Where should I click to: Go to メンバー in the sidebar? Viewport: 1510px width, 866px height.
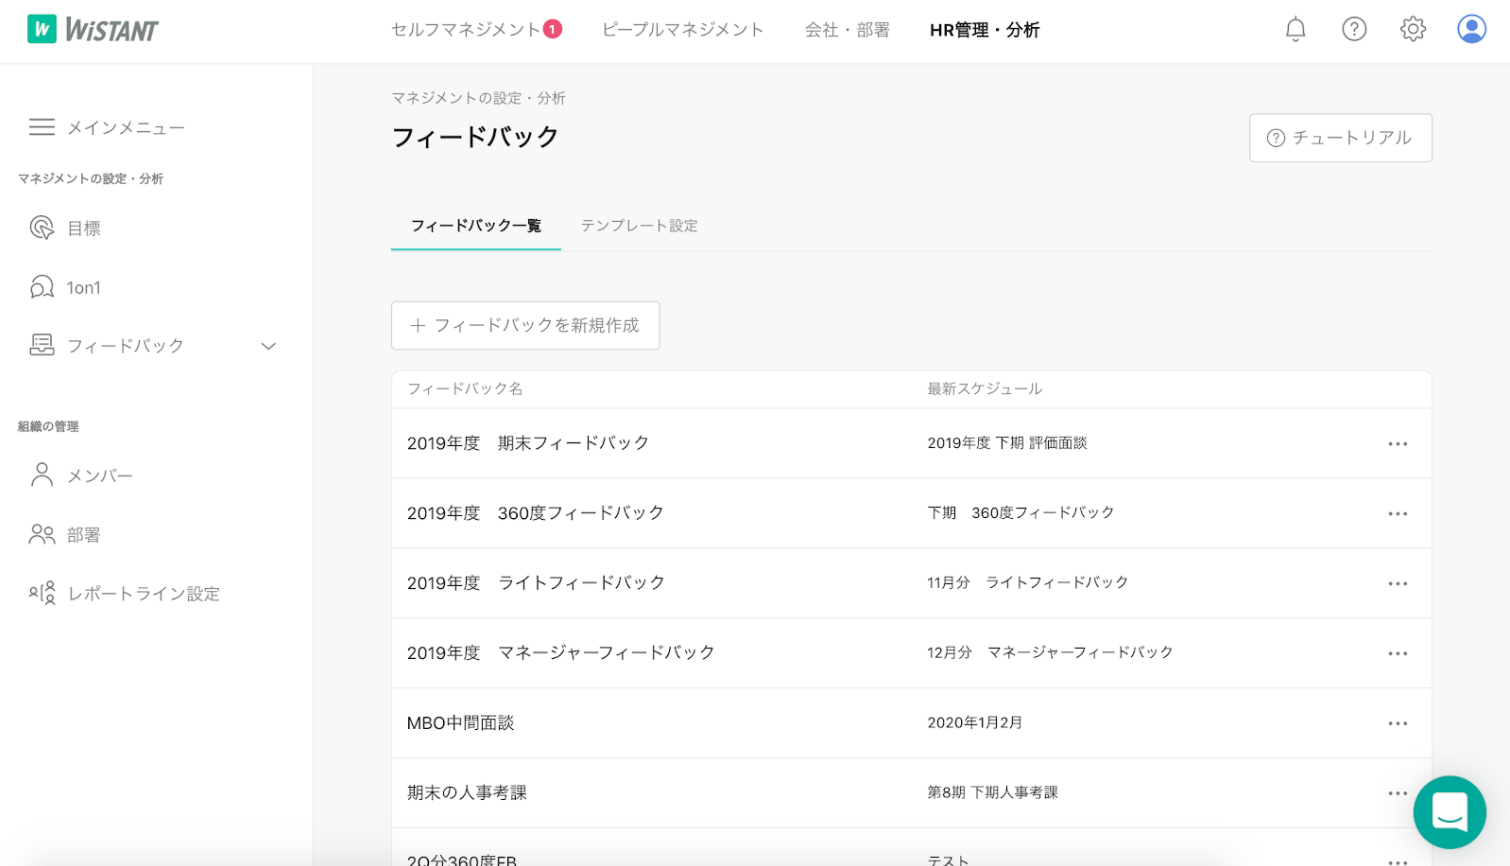pyautogui.click(x=100, y=476)
